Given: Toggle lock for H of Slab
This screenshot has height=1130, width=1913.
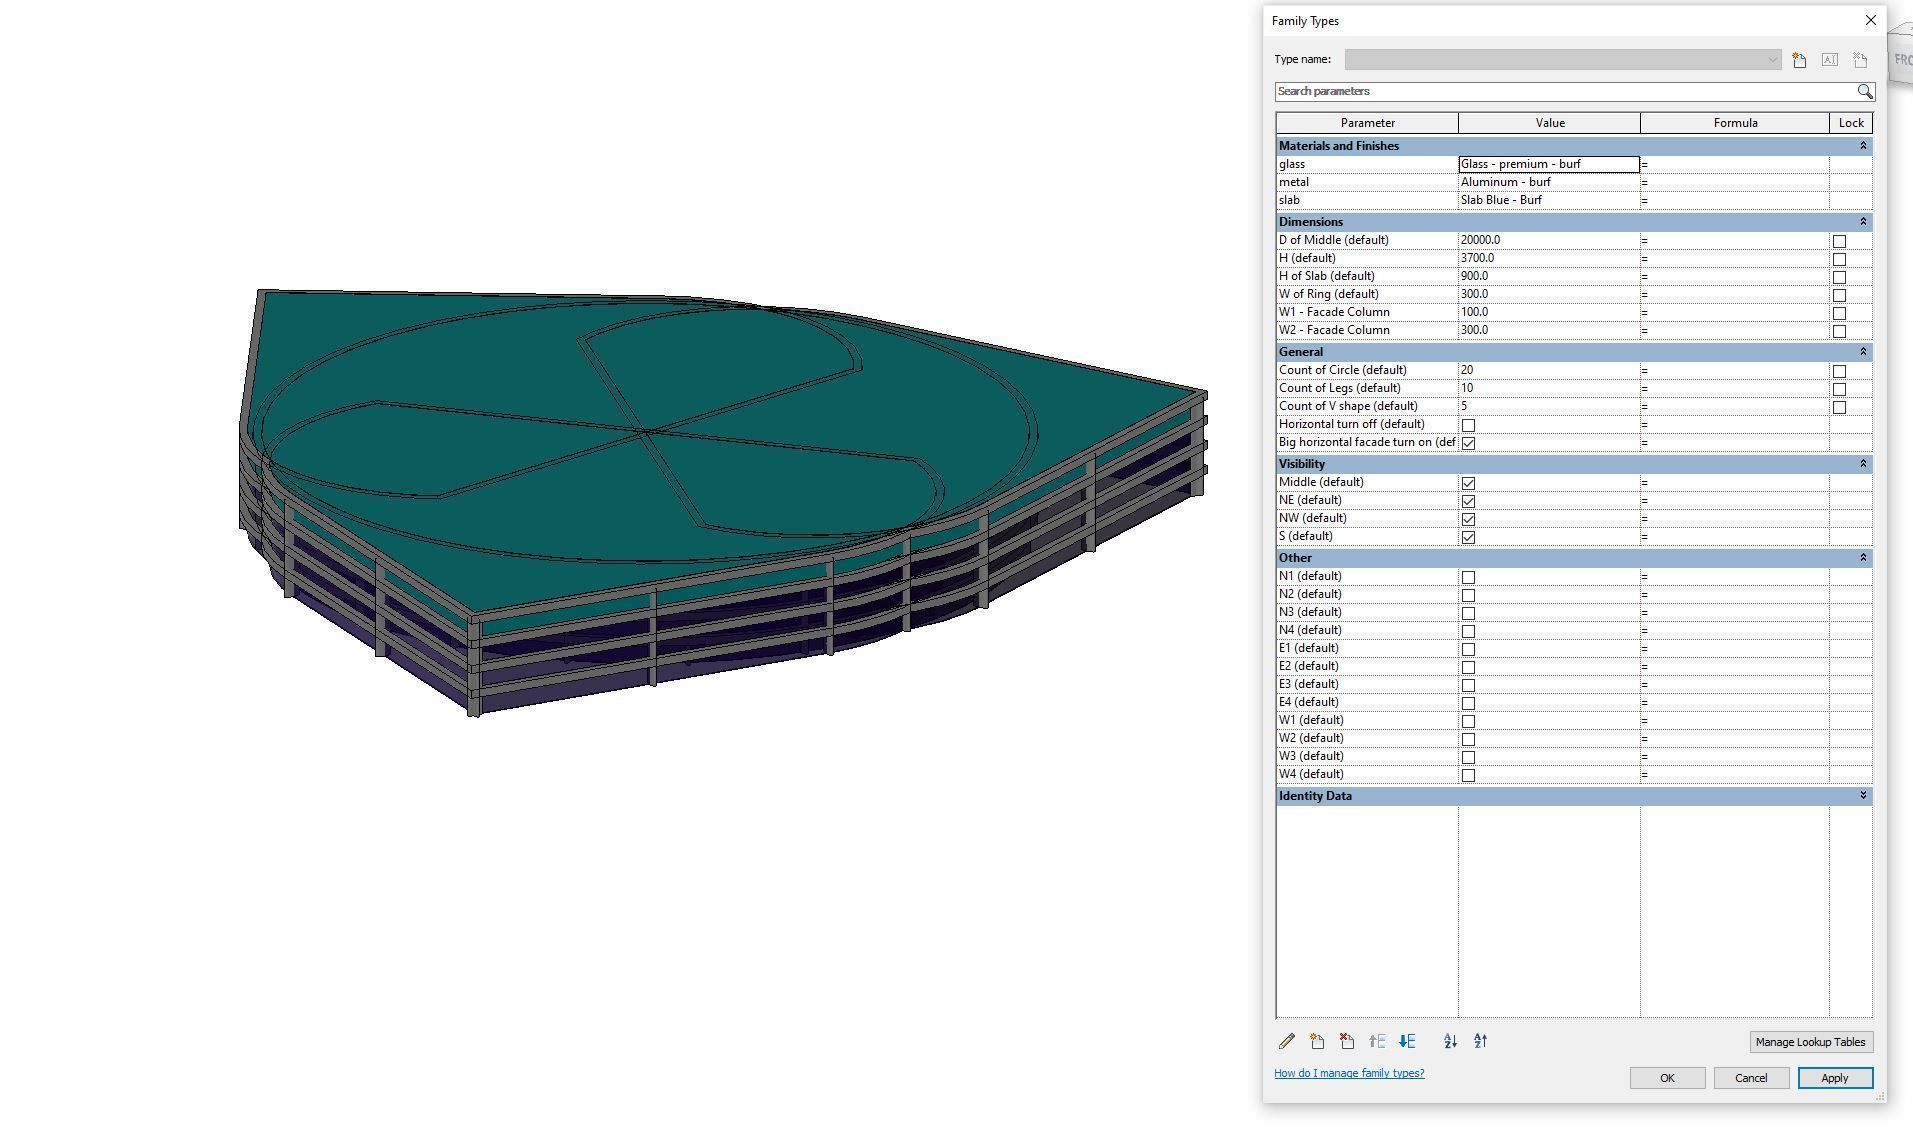Looking at the screenshot, I should click(x=1839, y=277).
